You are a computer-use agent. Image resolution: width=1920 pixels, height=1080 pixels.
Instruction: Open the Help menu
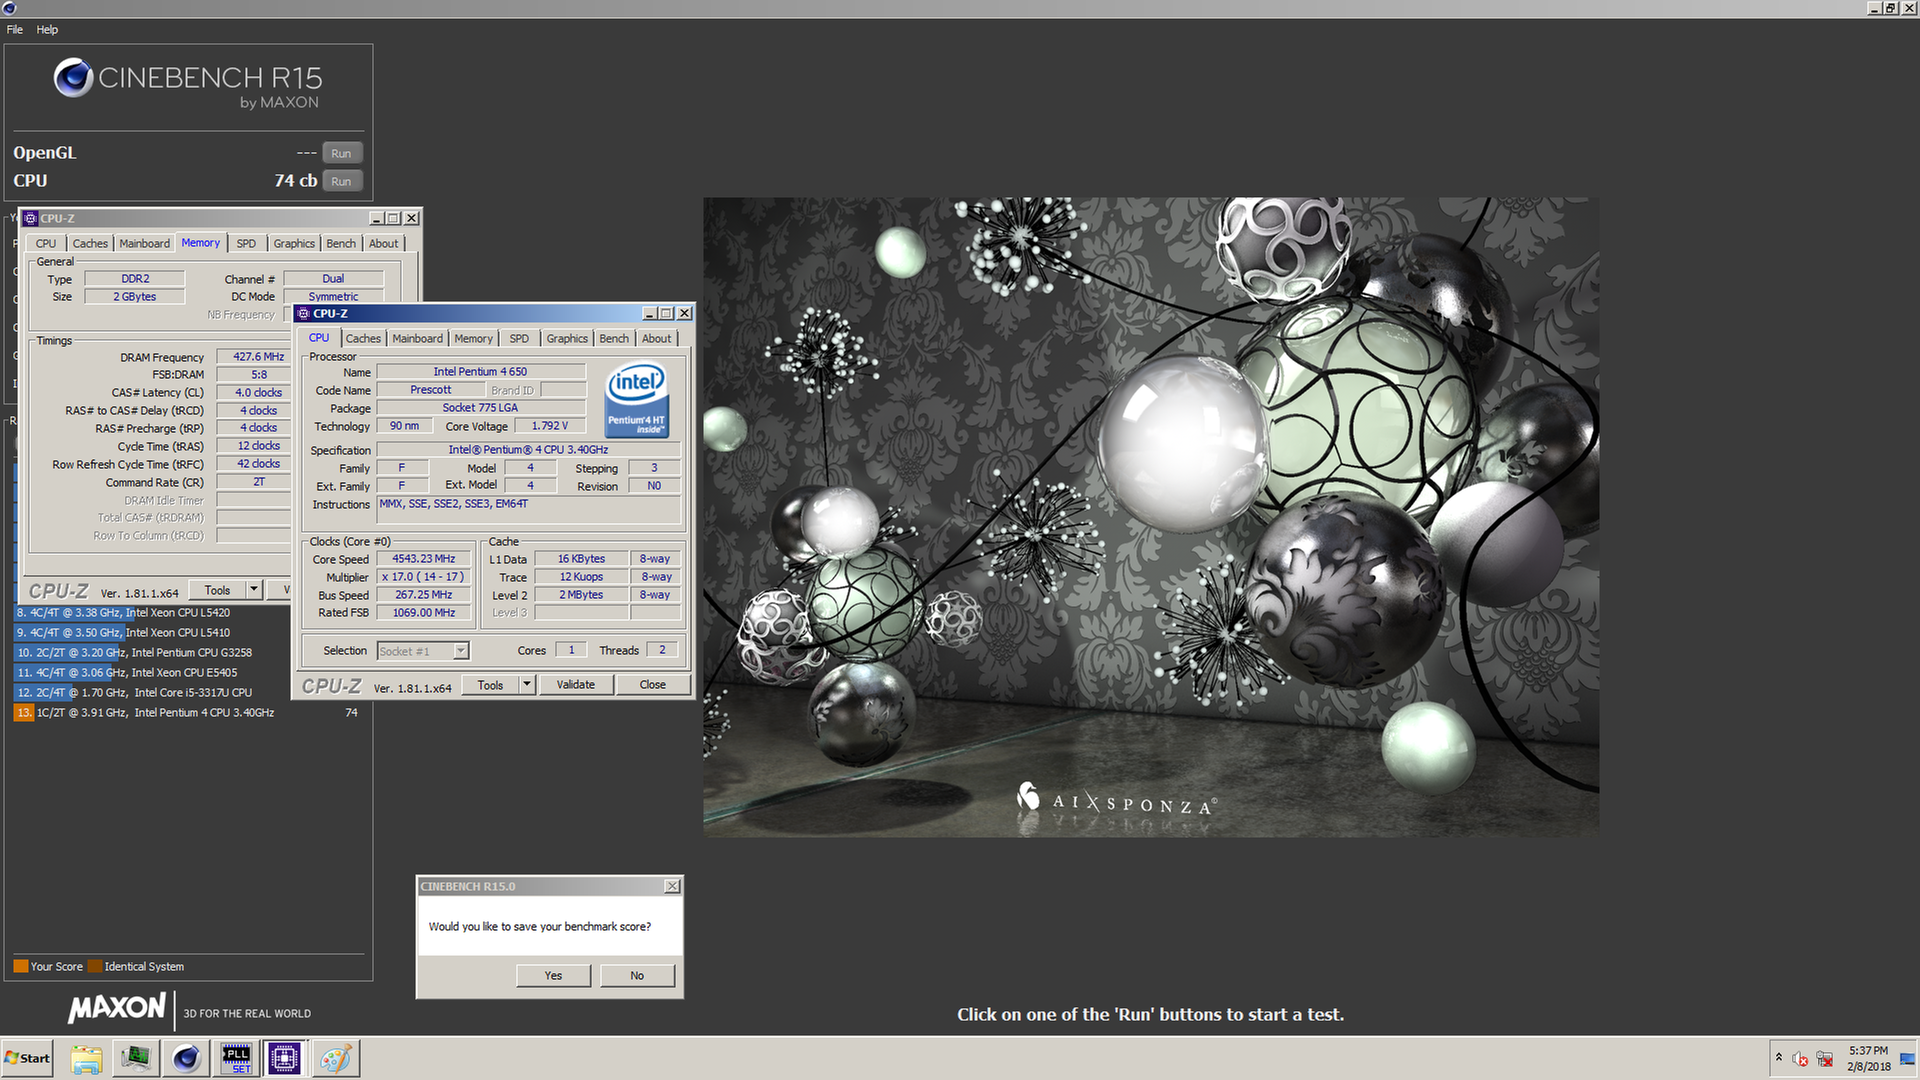click(x=47, y=29)
